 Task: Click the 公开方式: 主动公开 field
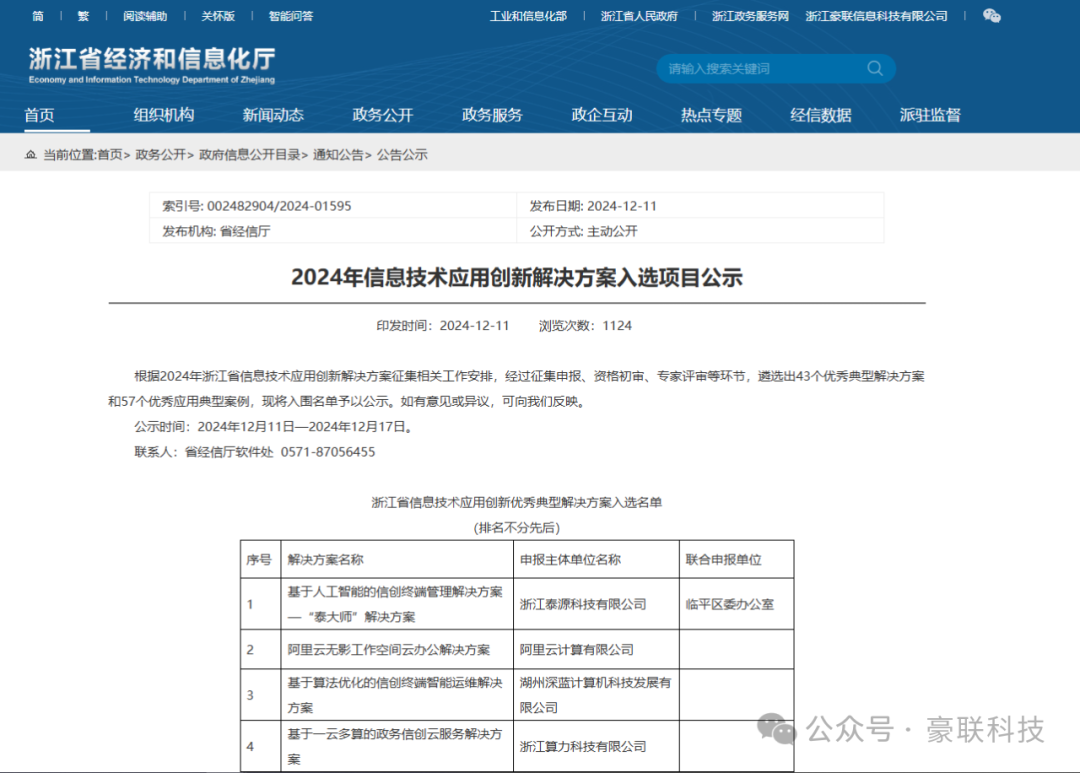tap(583, 231)
